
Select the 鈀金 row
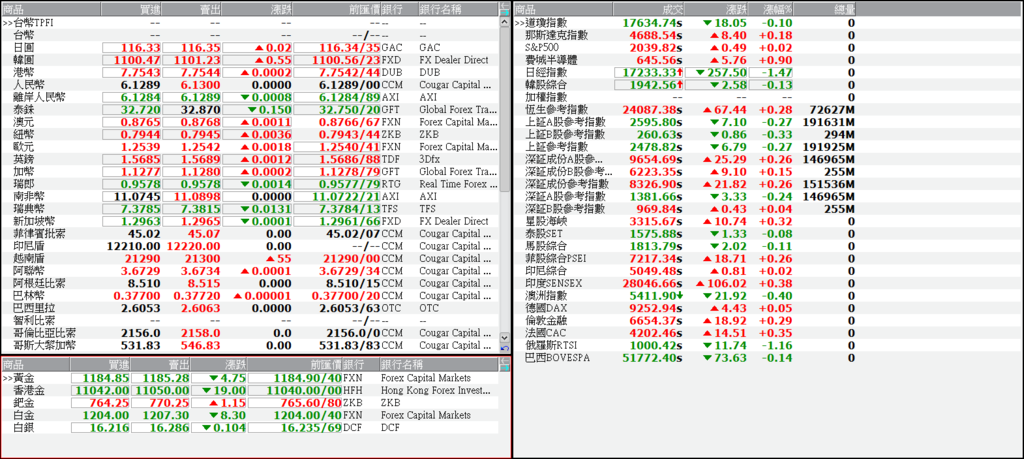(250, 402)
